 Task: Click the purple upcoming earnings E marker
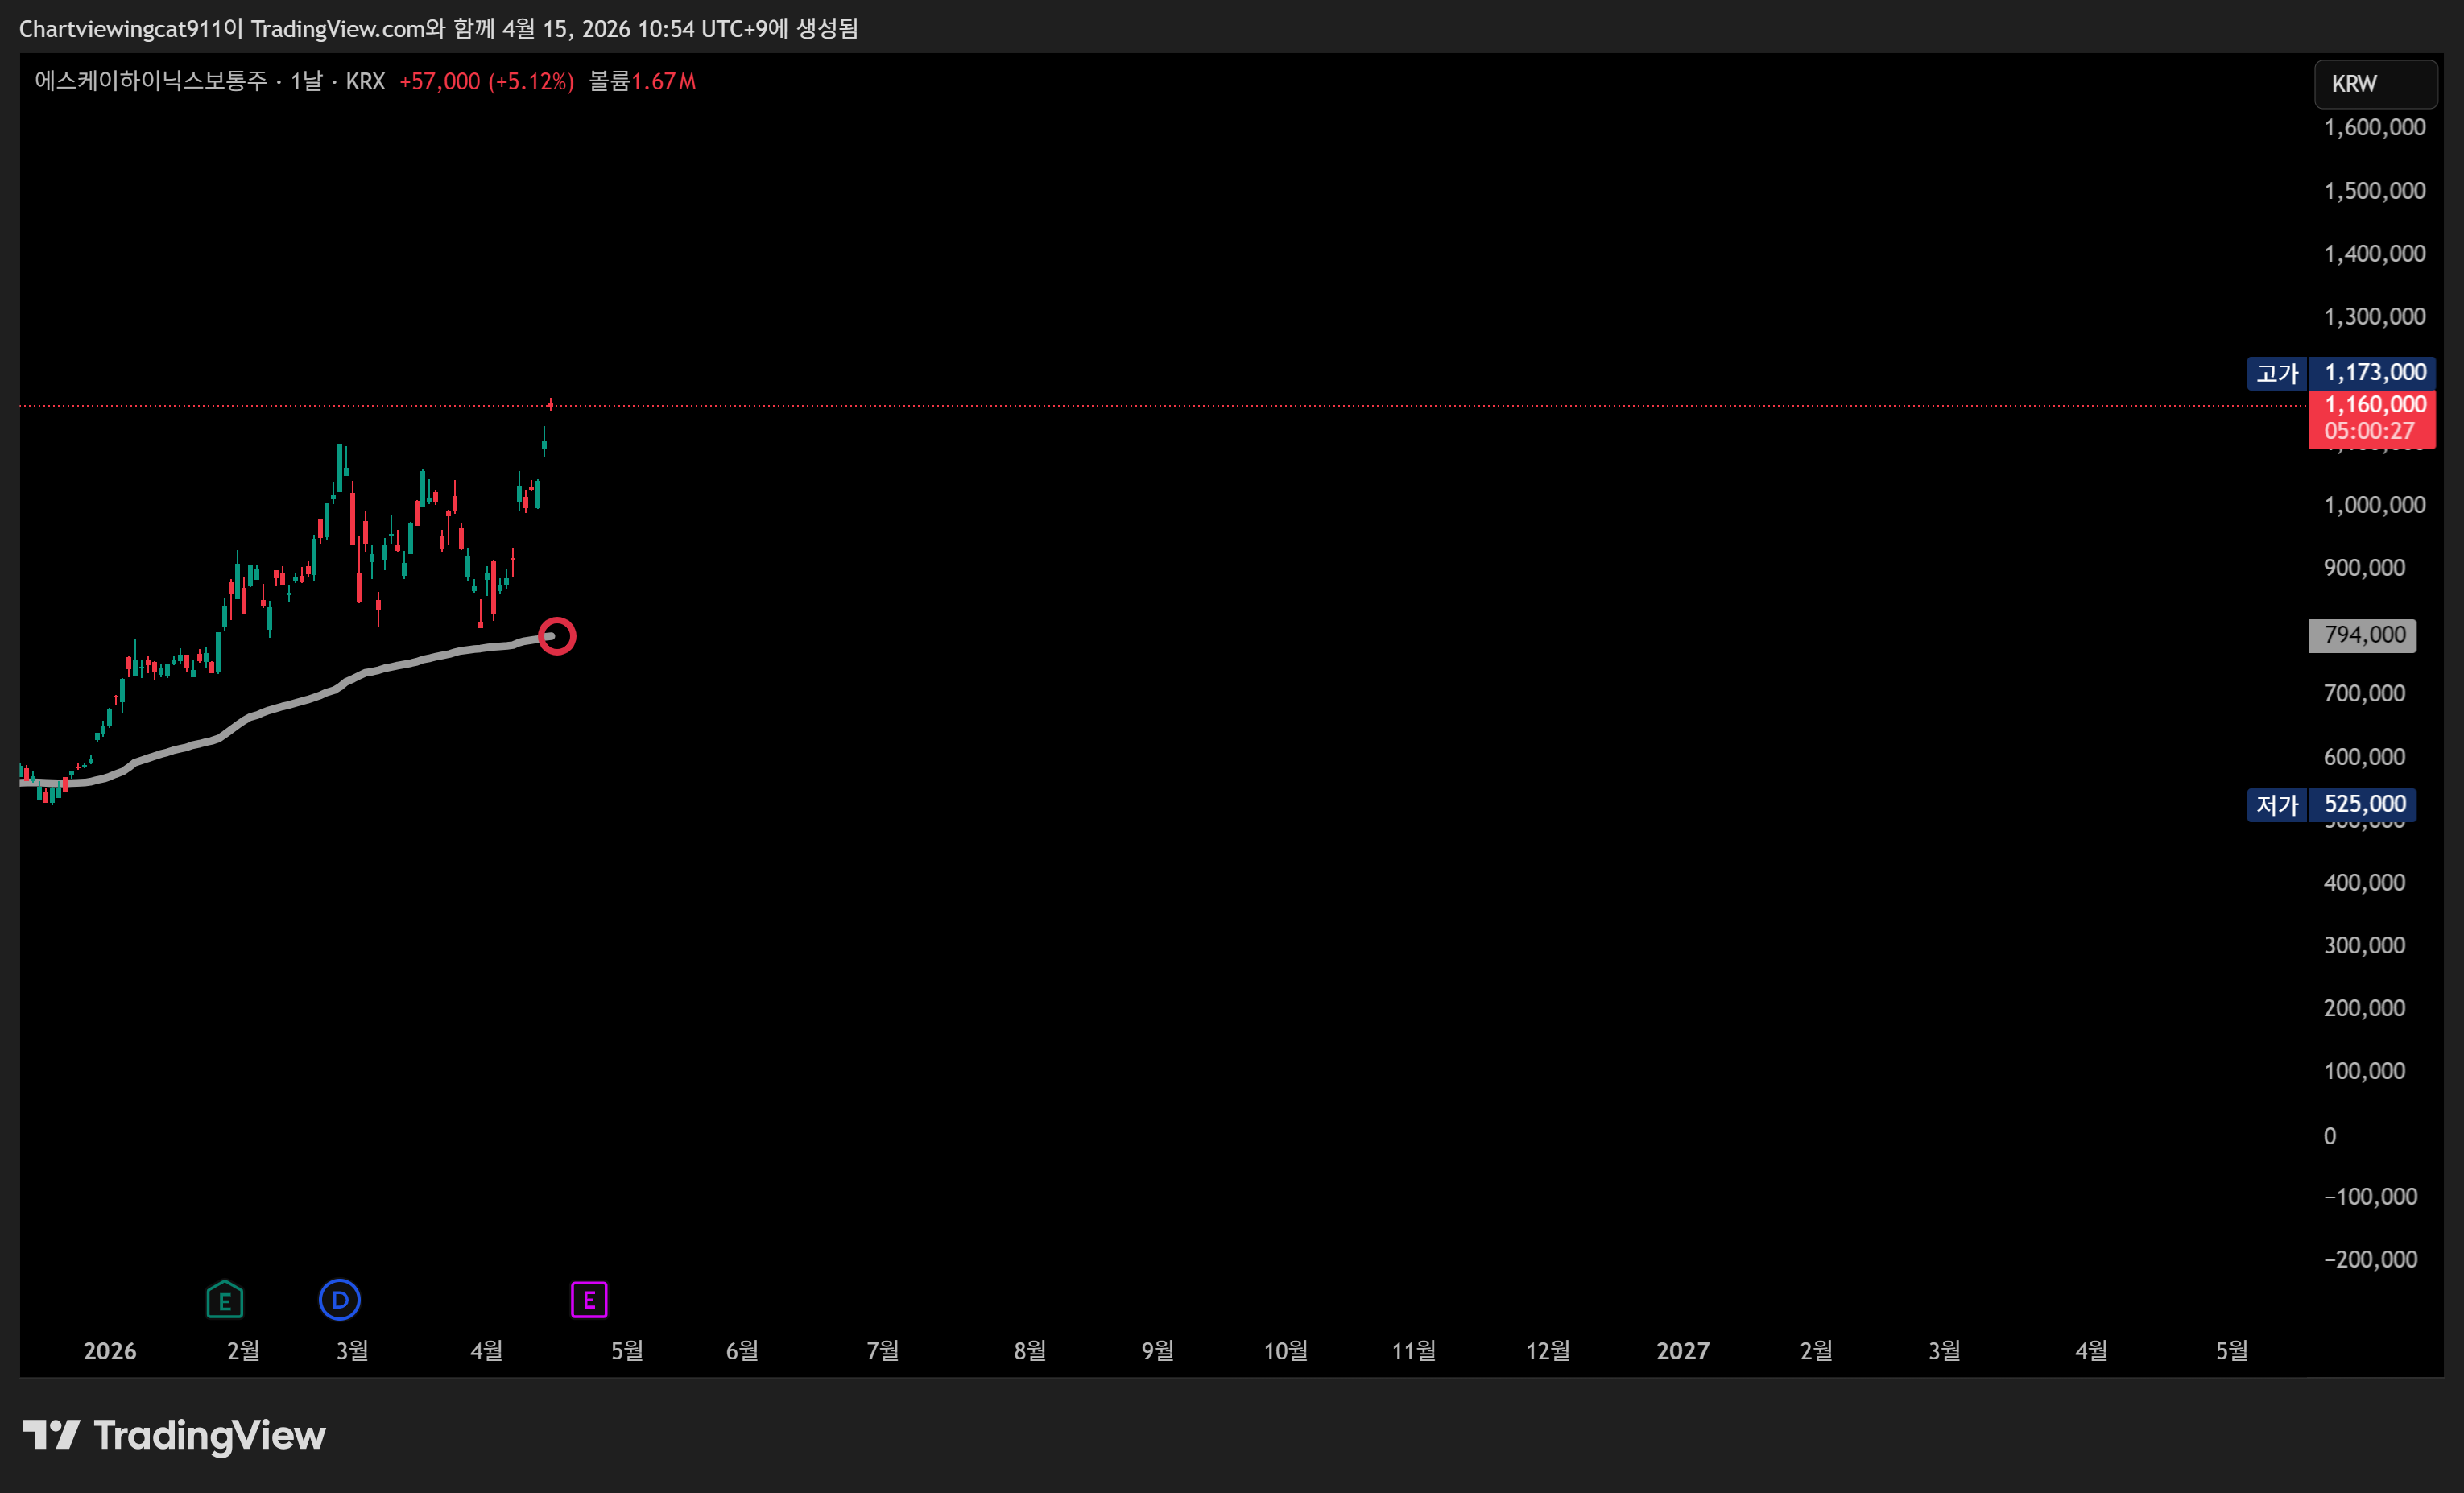pyautogui.click(x=589, y=1300)
